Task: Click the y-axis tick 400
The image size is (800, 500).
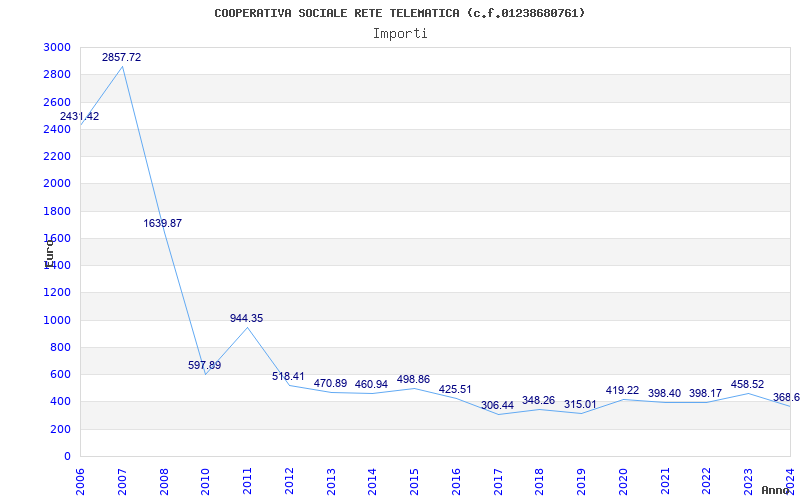Action: [x=61, y=402]
